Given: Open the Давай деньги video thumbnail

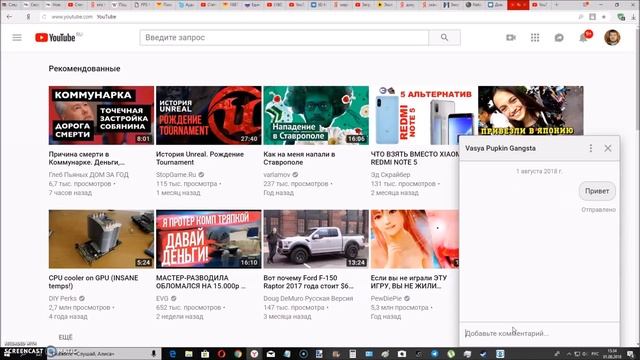Looking at the screenshot, I should (209, 239).
